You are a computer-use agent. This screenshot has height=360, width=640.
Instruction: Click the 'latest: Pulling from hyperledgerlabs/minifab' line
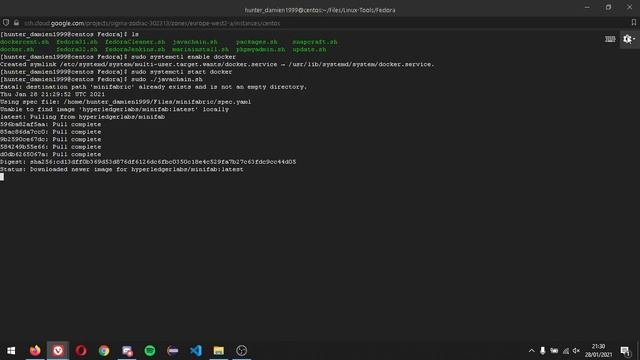[x=82, y=117]
